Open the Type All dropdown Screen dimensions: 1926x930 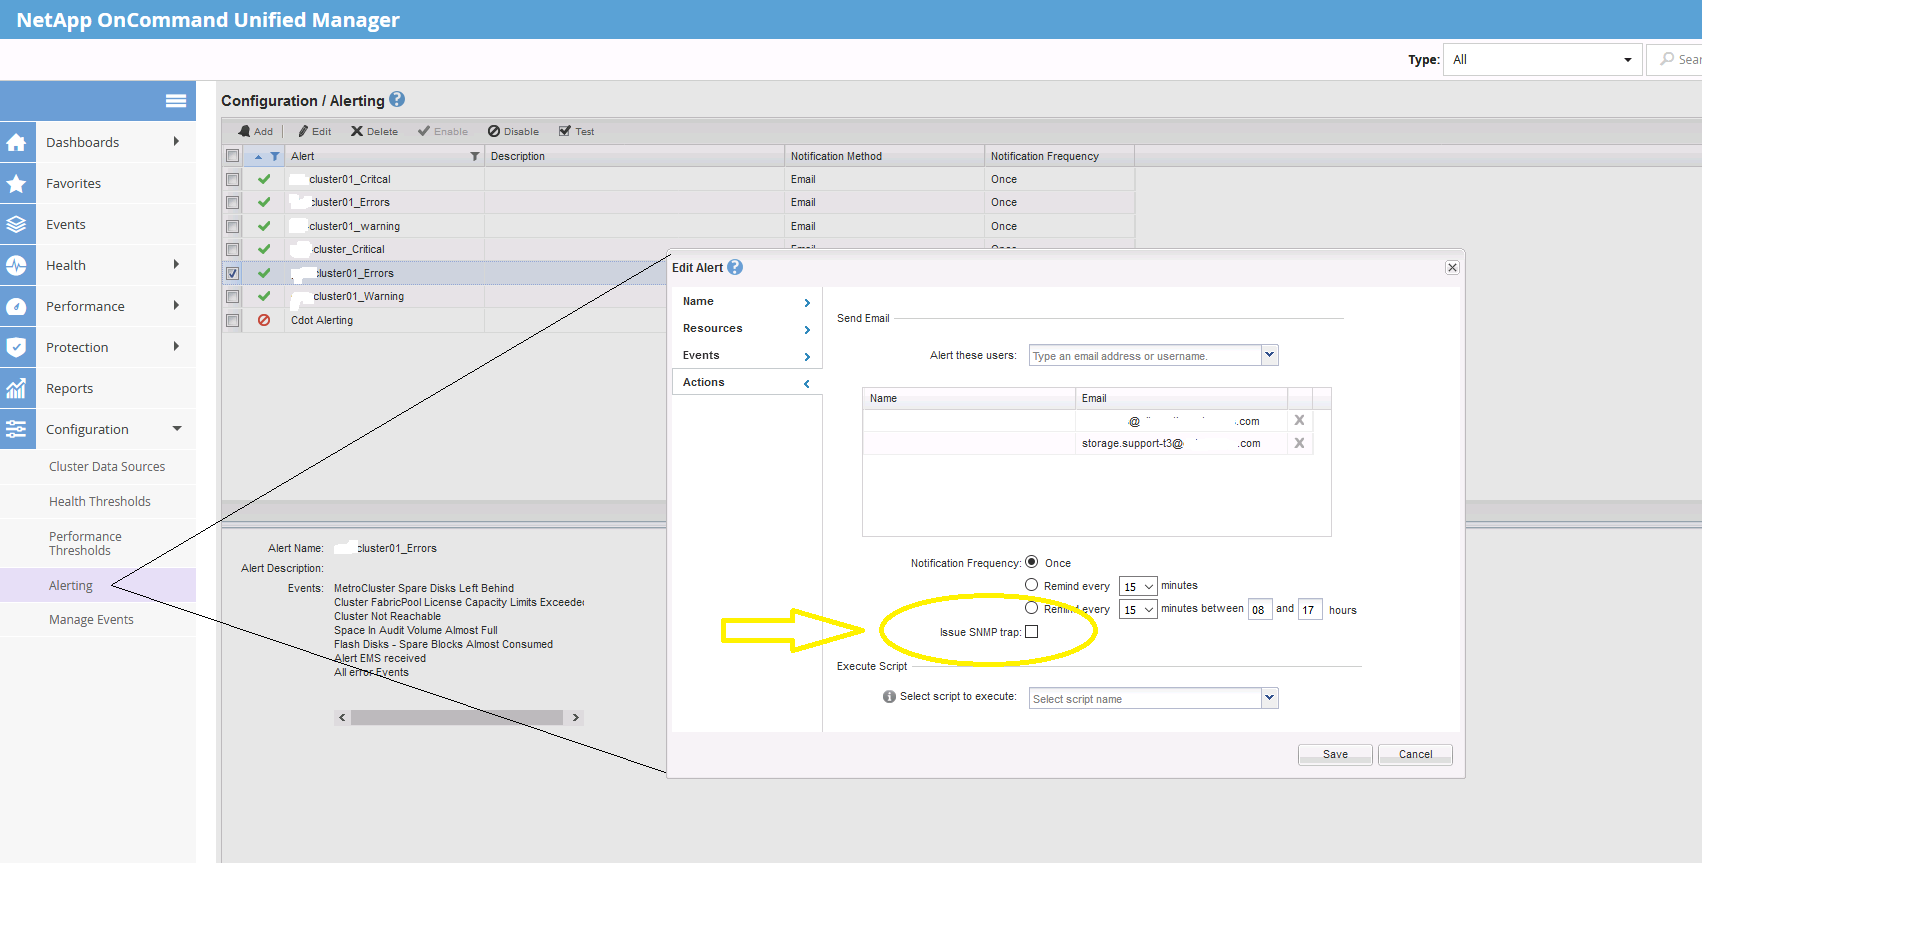[1541, 60]
